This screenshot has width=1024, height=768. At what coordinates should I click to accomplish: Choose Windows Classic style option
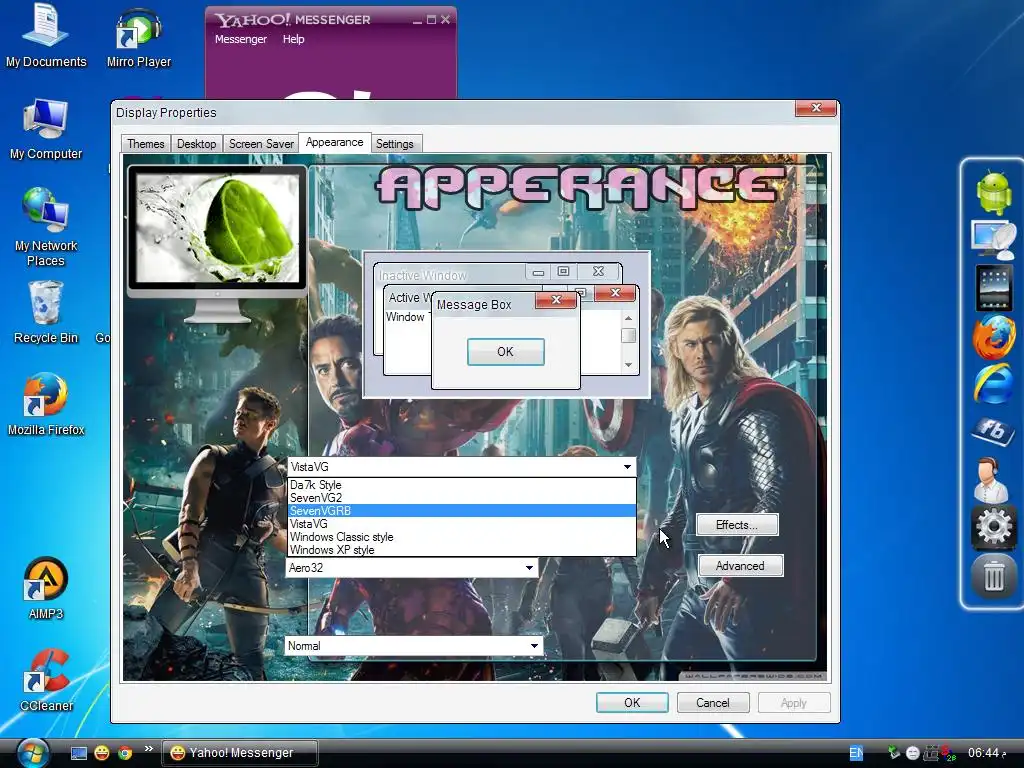(x=462, y=537)
